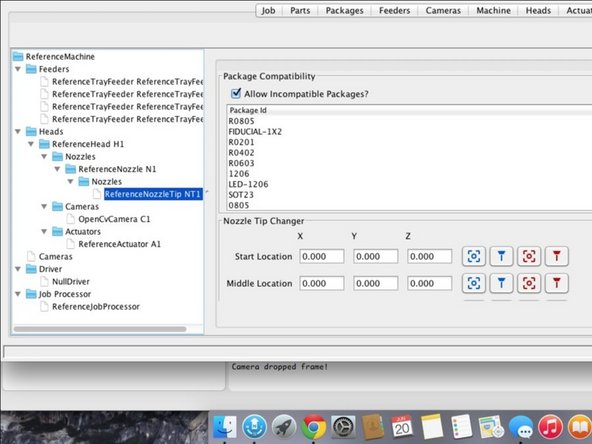Viewport: 592px width, 444px height.
Task: Position nozzle tool at Start Location (red)
Action: coord(557,256)
